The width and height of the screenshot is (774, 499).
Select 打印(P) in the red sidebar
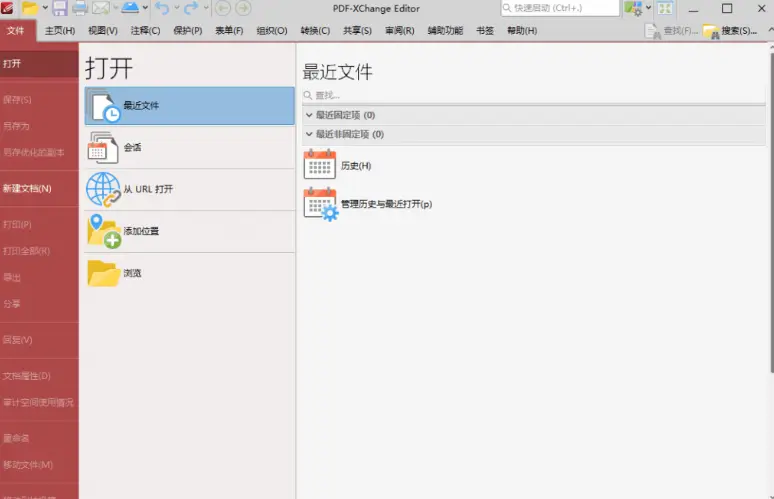tap(39, 225)
